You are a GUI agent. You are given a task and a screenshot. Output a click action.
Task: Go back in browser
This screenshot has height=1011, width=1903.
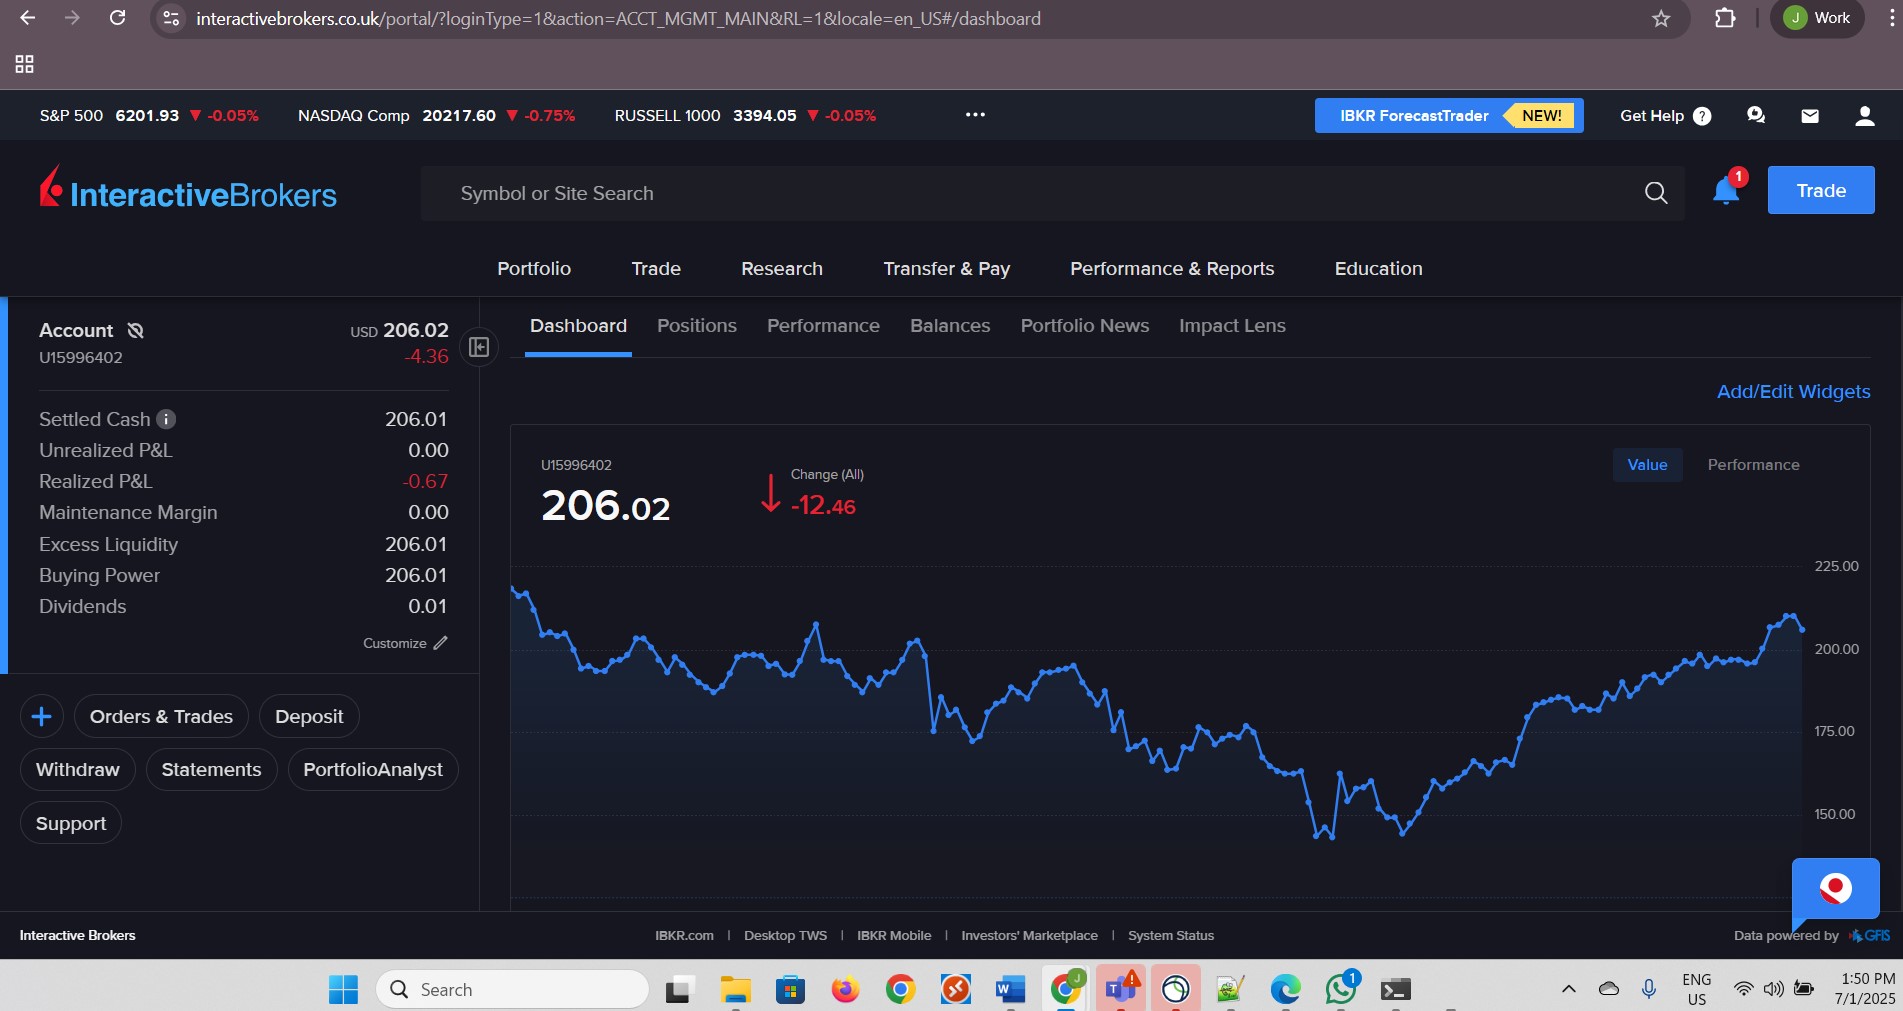[x=28, y=18]
